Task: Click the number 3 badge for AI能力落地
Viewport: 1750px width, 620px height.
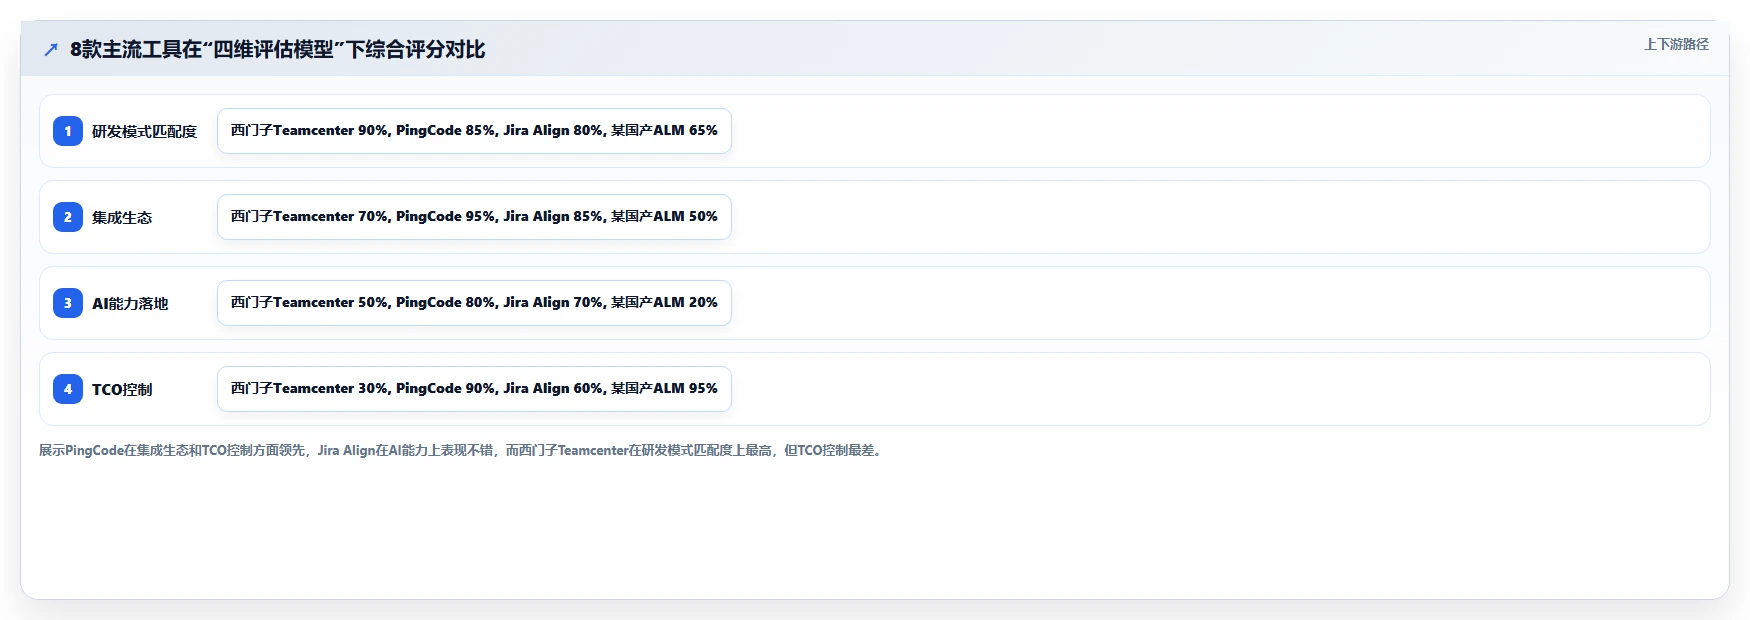Action: tap(68, 303)
